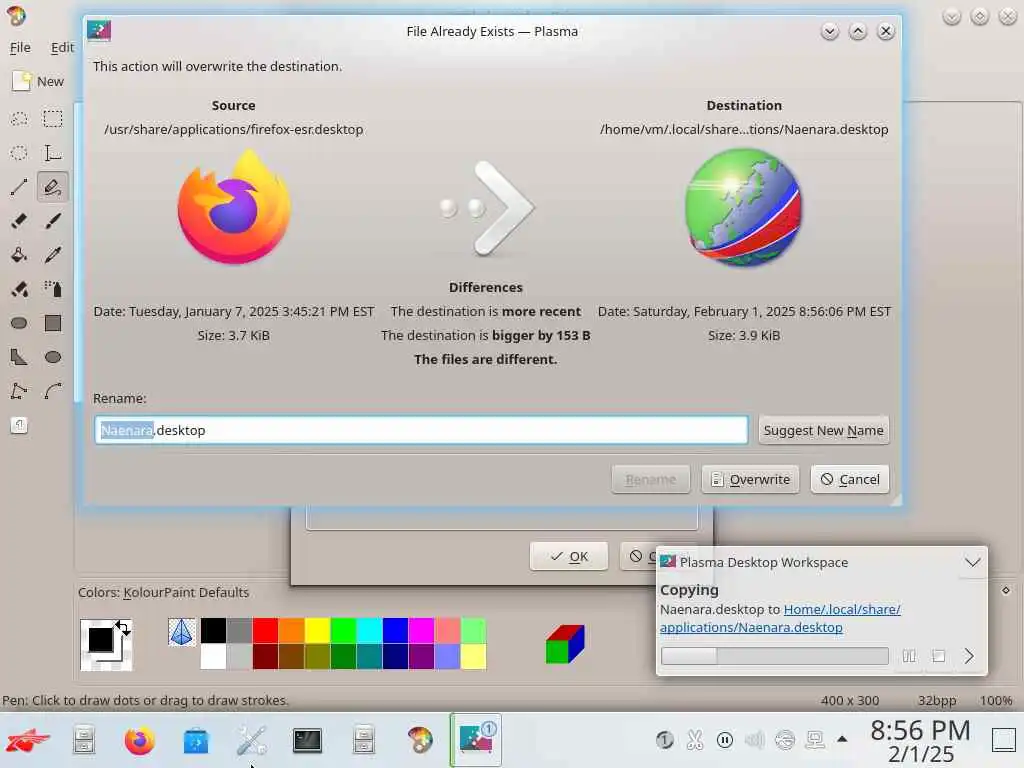The width and height of the screenshot is (1024, 768).
Task: Click the transparent color icon in palette
Action: (182, 632)
